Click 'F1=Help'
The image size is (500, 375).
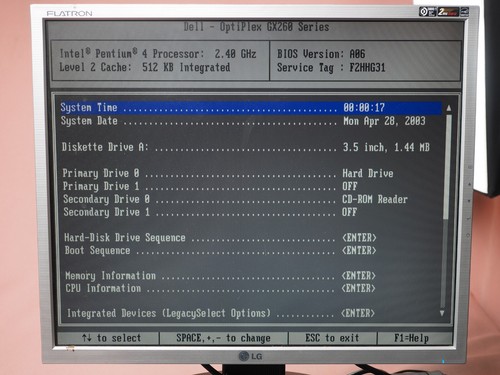click(x=411, y=338)
